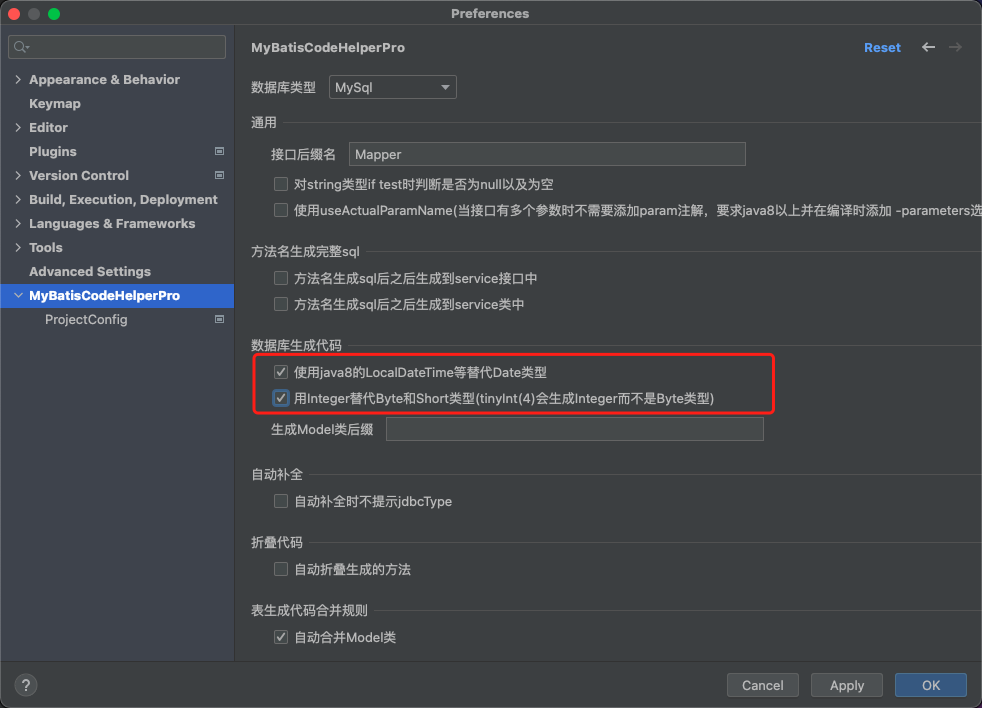
Task: Click the 自动补全 section heading
Action: click(x=277, y=474)
